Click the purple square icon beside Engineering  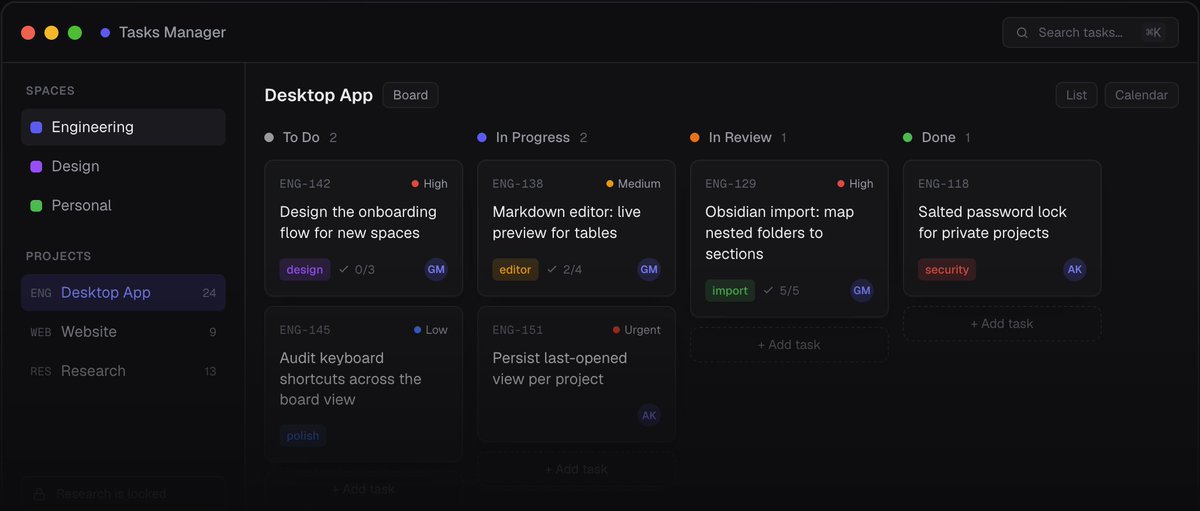pos(36,127)
